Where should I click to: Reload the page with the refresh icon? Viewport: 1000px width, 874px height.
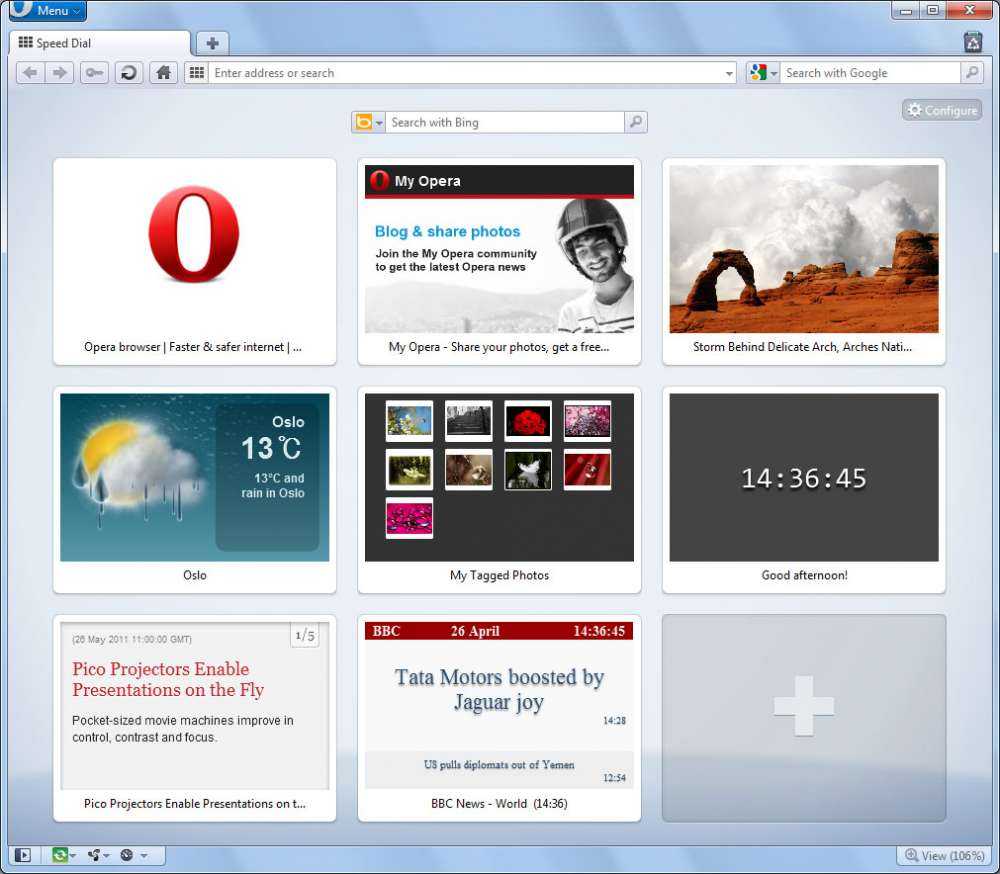coord(128,73)
